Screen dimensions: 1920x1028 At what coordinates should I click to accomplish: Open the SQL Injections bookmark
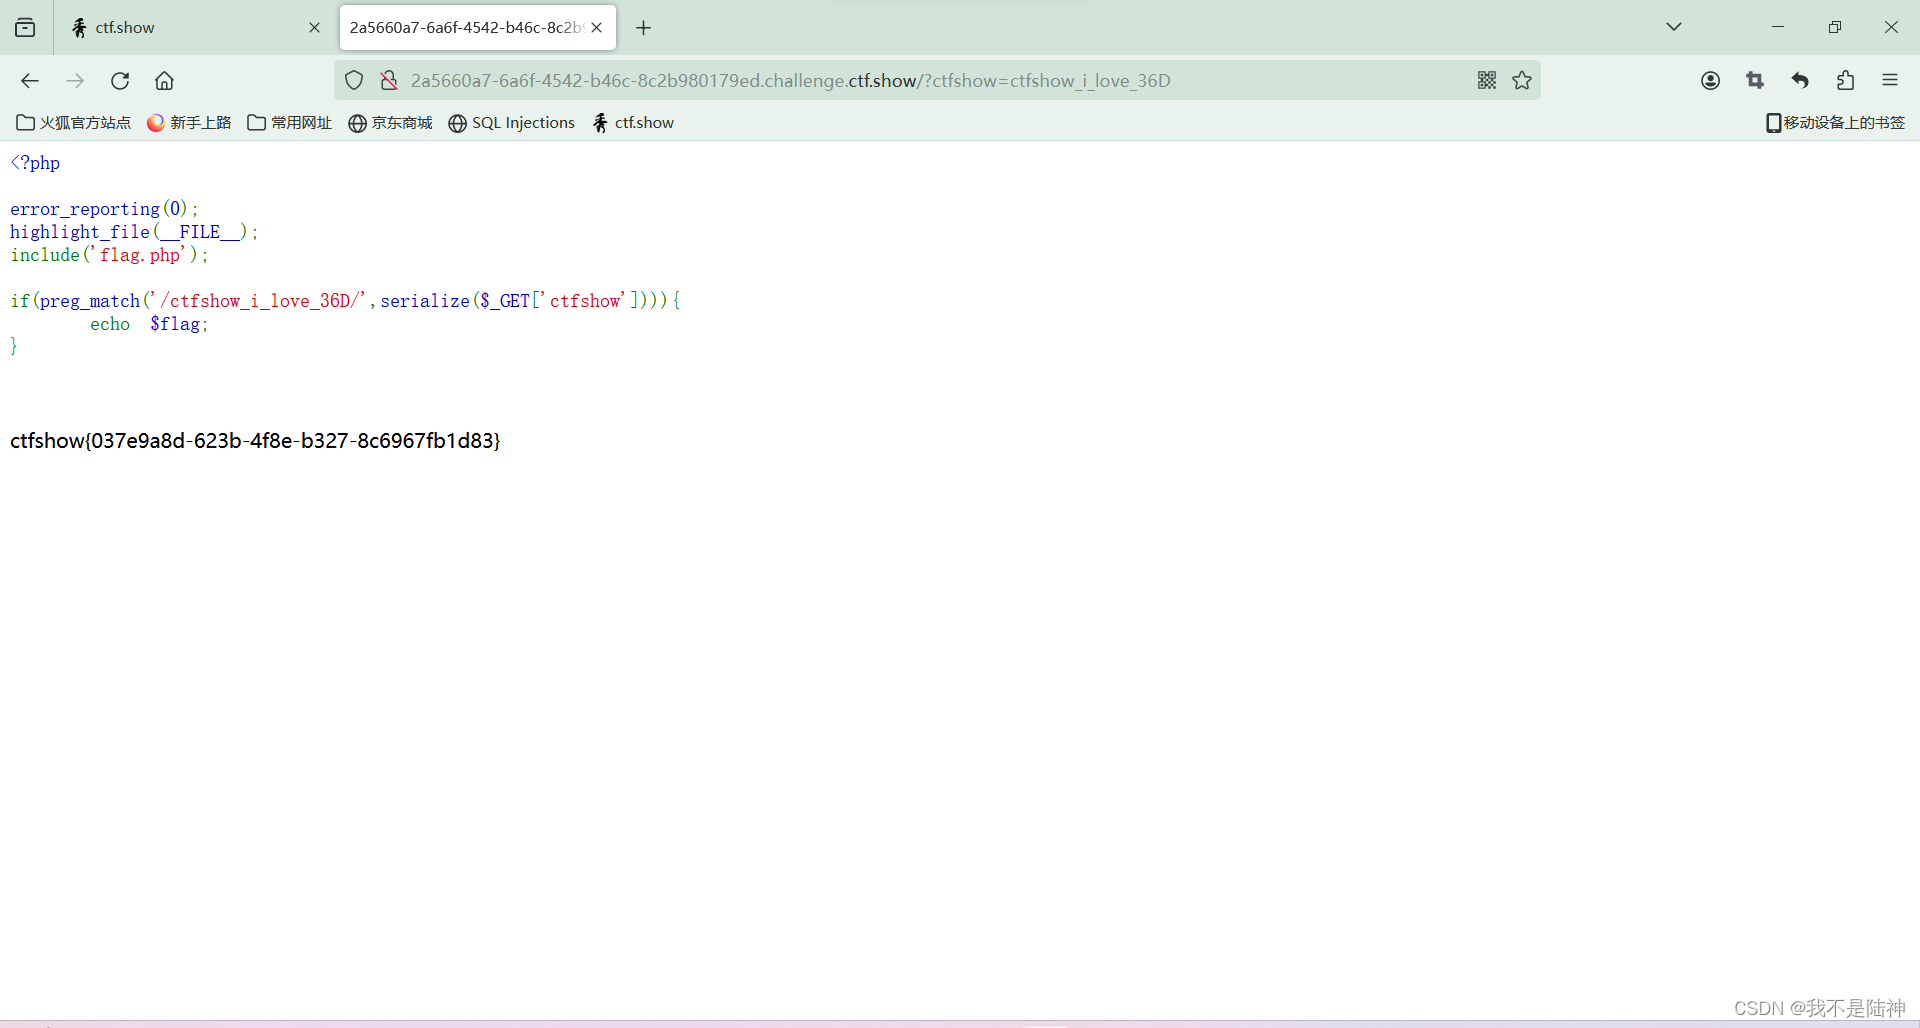coord(512,123)
